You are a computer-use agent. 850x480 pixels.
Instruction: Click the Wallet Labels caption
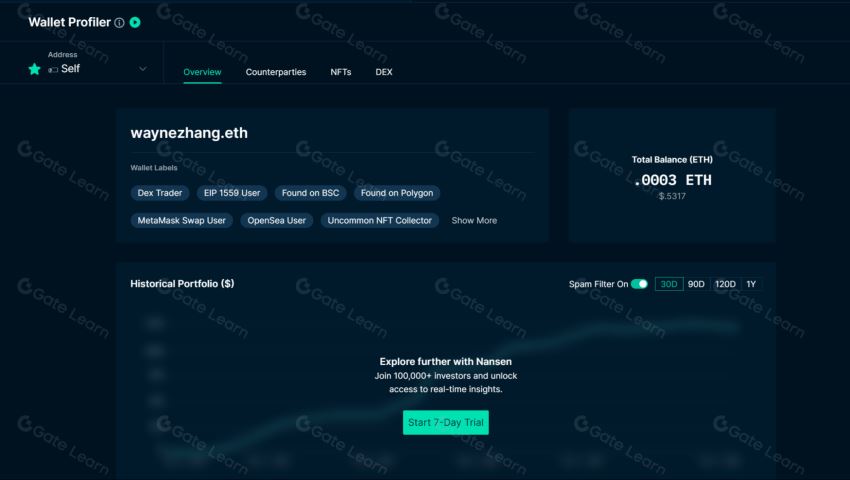tap(154, 168)
